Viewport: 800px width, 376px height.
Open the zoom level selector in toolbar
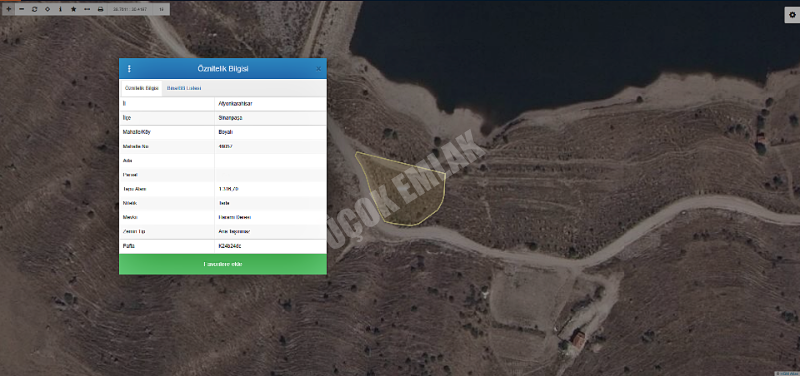pos(161,9)
